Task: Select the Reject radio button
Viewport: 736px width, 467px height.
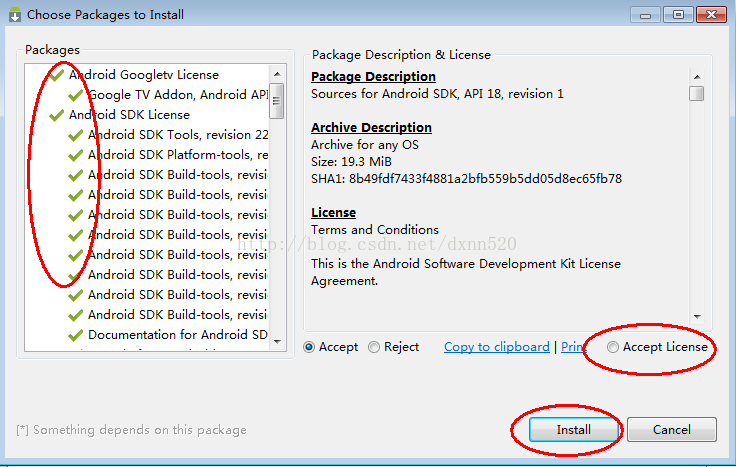Action: tap(374, 347)
